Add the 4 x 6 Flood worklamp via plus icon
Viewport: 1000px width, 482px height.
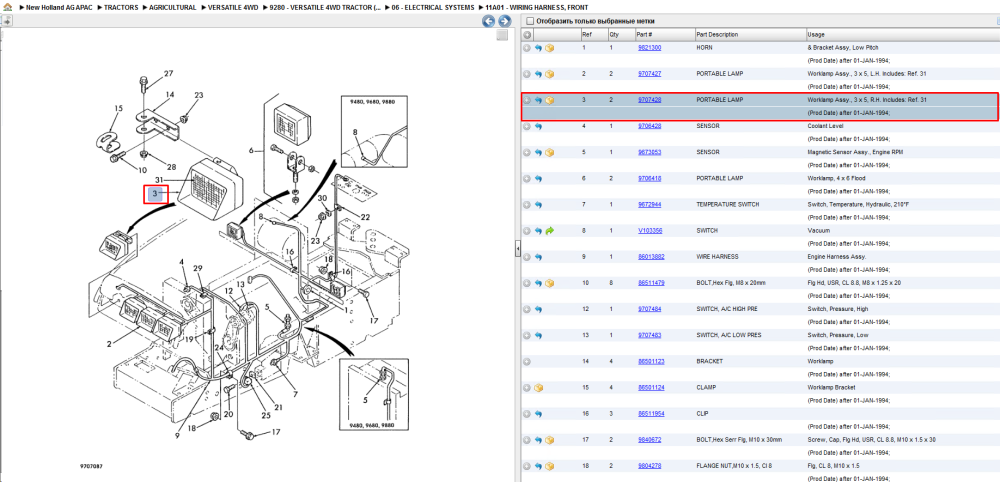click(527, 179)
